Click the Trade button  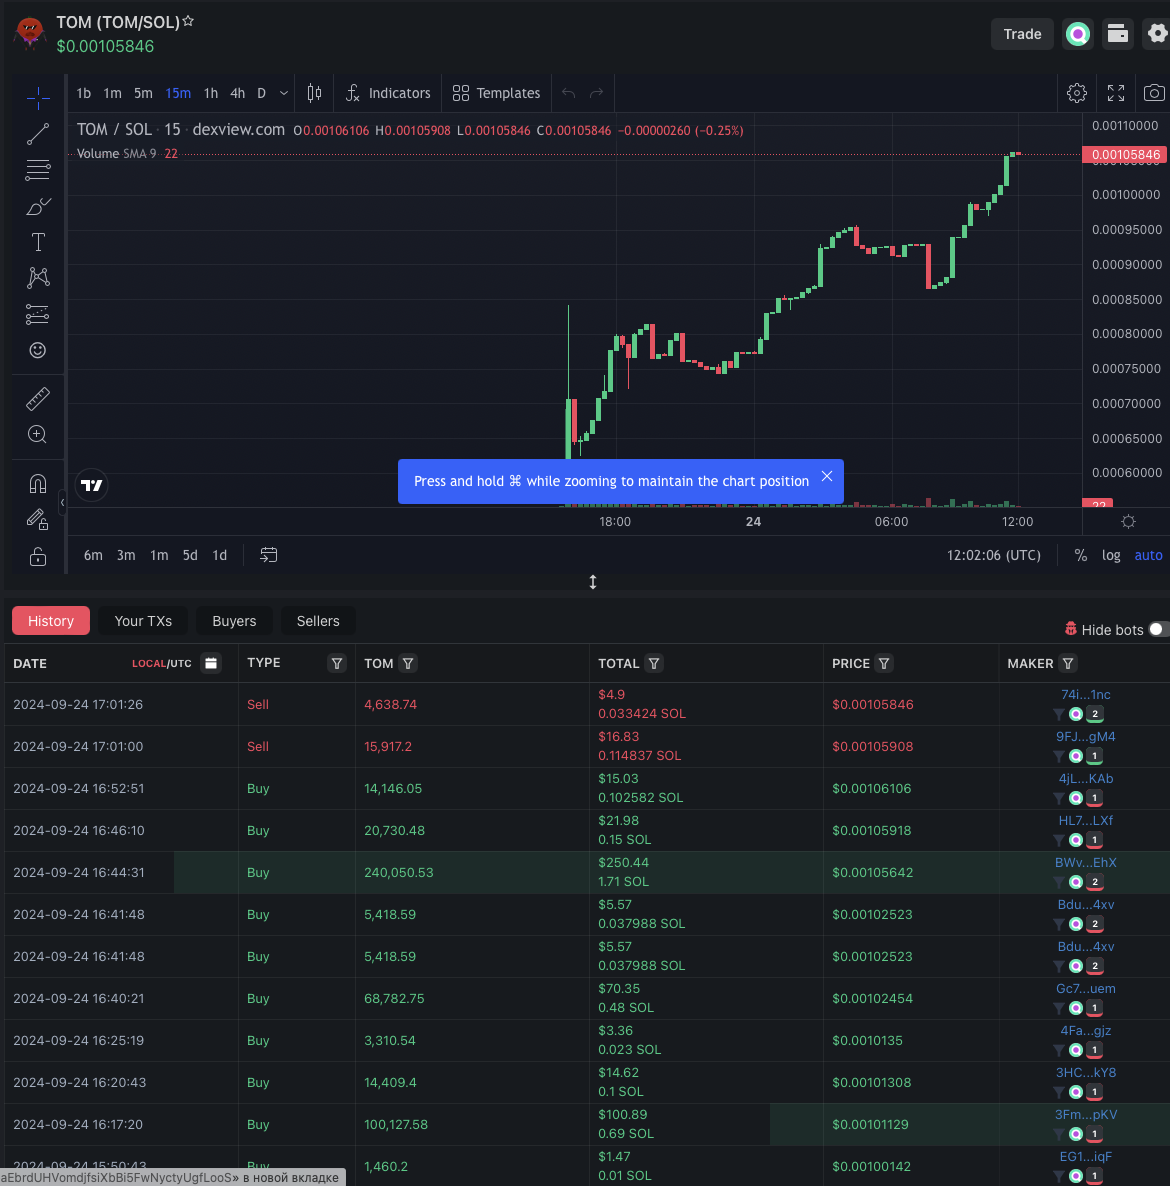point(1023,34)
